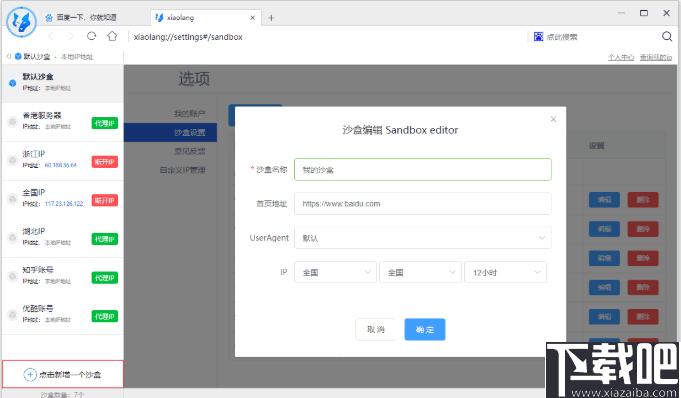Image resolution: width=681 pixels, height=398 pixels.
Task: Open the 12小时 duration dropdown
Action: pos(505,272)
